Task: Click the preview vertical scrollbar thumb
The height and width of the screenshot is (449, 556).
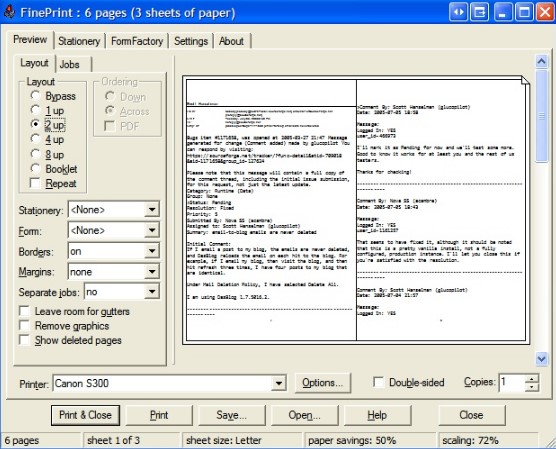Action: point(541,116)
